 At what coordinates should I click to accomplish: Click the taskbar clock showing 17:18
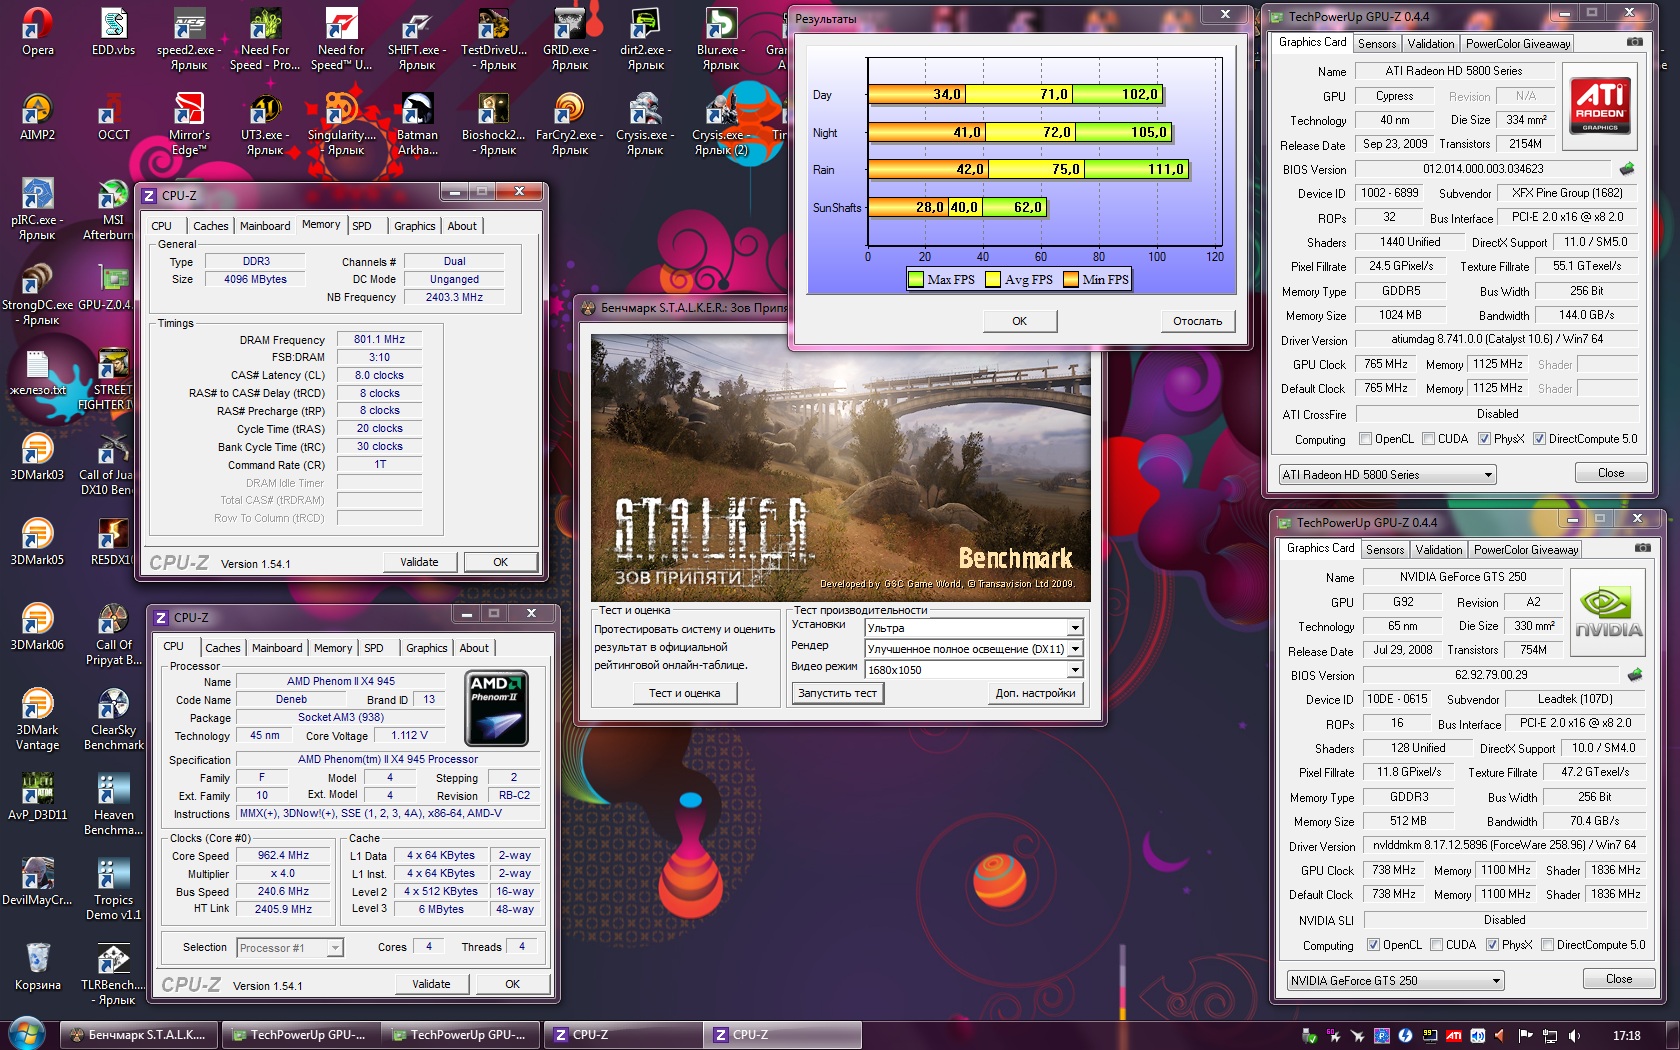(x=1626, y=1036)
